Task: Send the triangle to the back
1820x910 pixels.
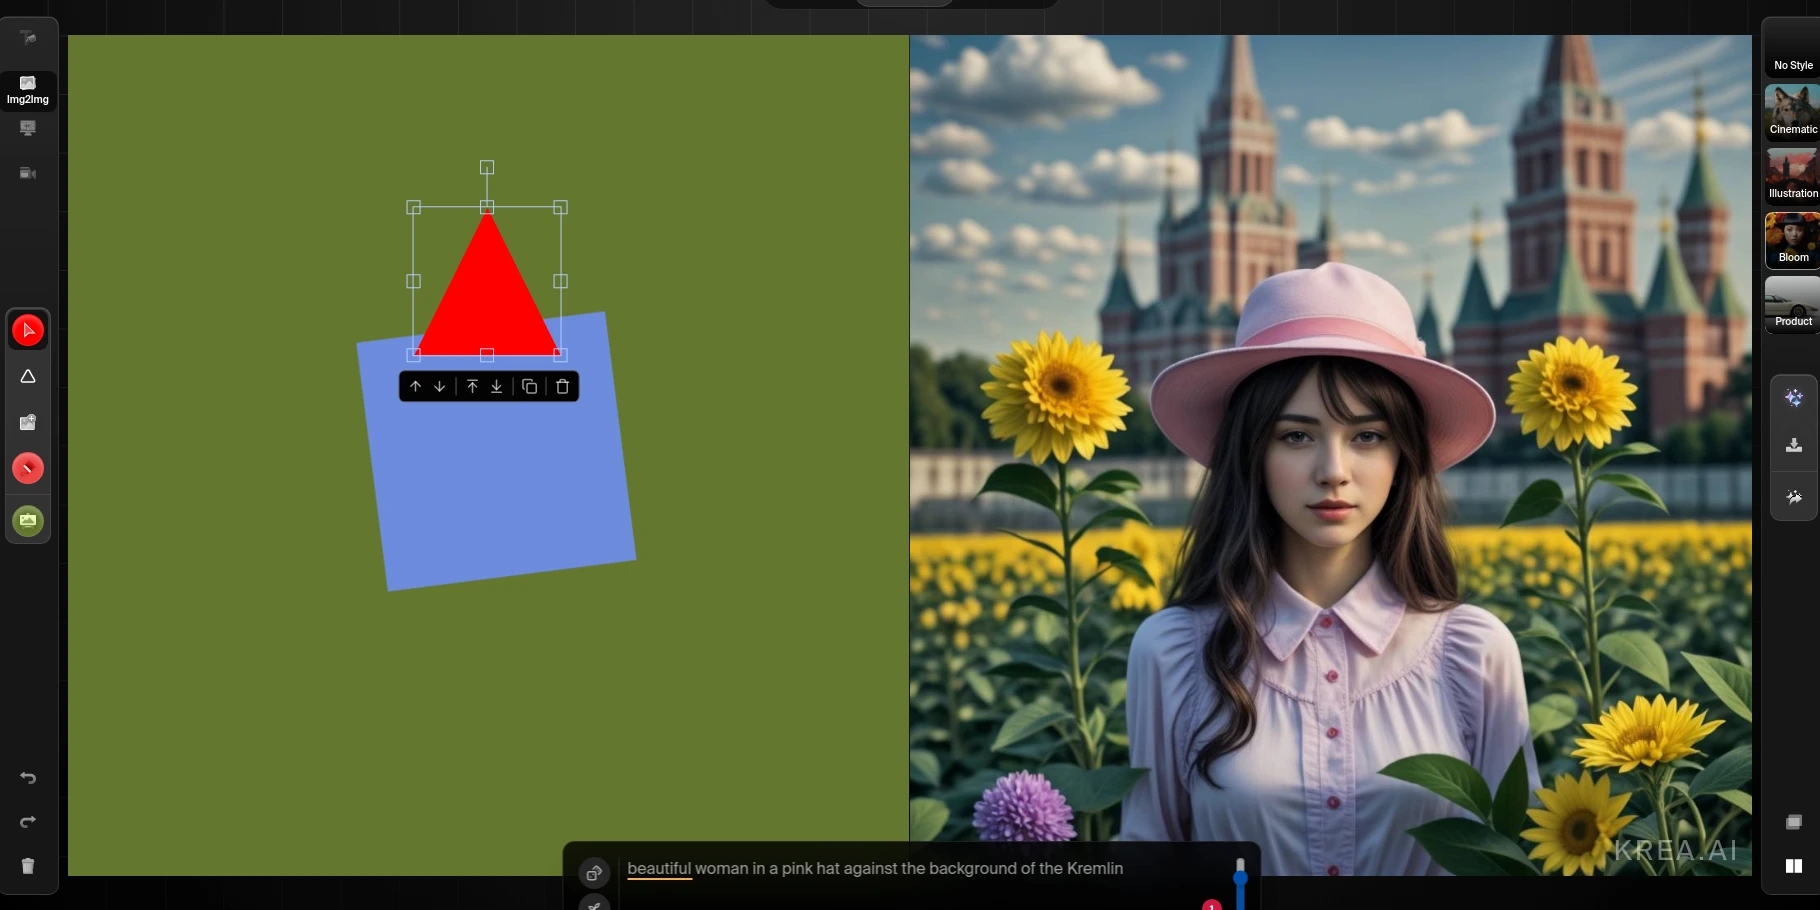Action: point(497,387)
